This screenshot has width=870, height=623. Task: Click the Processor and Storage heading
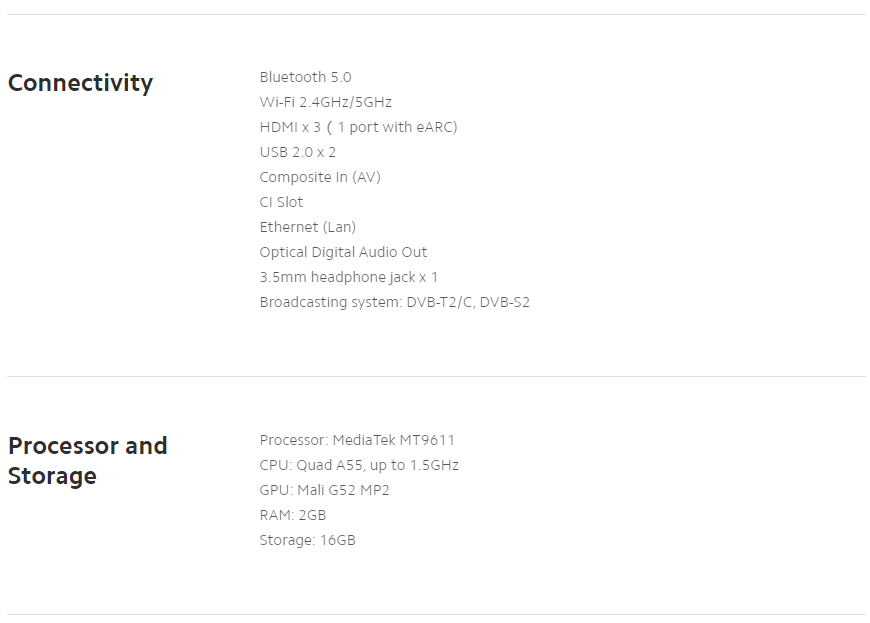click(87, 460)
